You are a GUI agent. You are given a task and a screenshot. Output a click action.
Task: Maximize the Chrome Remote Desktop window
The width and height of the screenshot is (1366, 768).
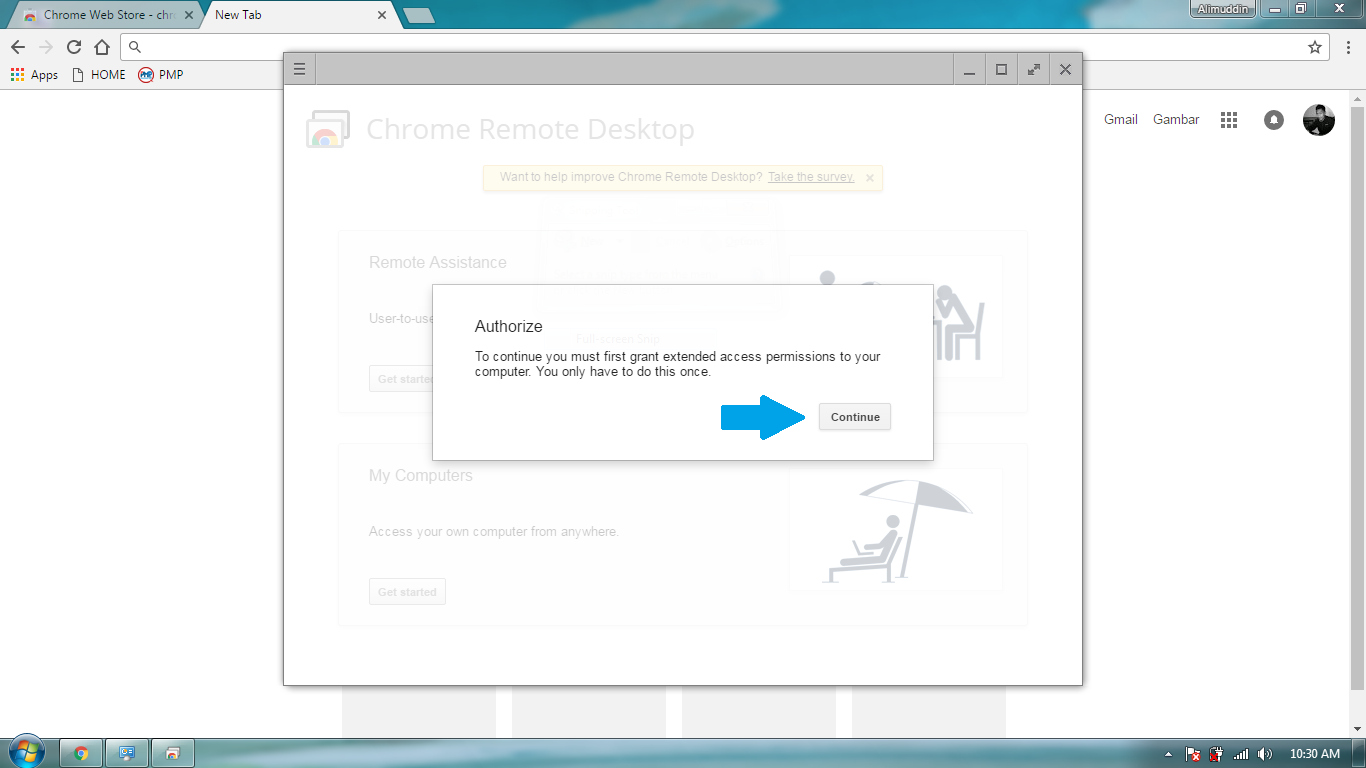coord(1001,69)
